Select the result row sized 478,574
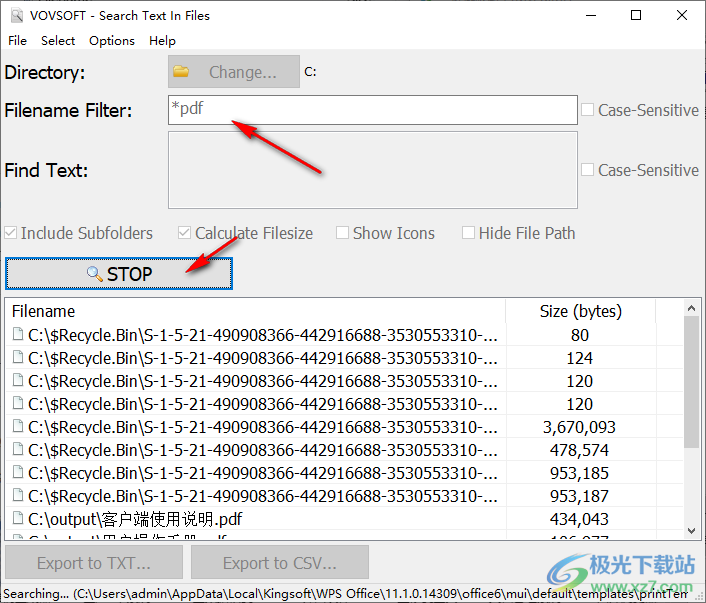This screenshot has height=603, width=706. pyautogui.click(x=344, y=450)
